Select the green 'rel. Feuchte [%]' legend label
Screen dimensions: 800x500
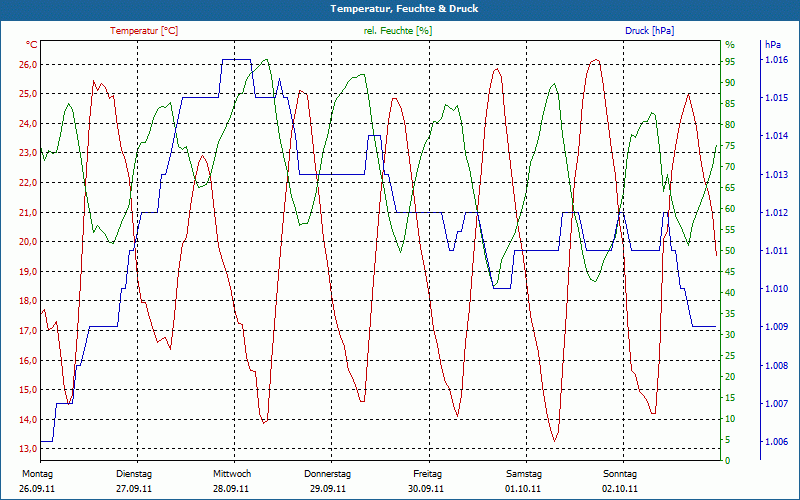pyautogui.click(x=398, y=31)
